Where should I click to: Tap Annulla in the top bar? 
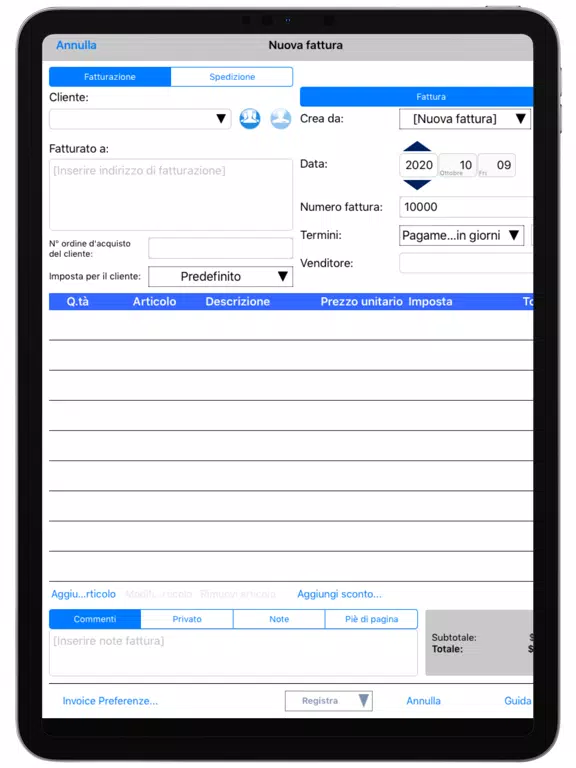tap(76, 45)
